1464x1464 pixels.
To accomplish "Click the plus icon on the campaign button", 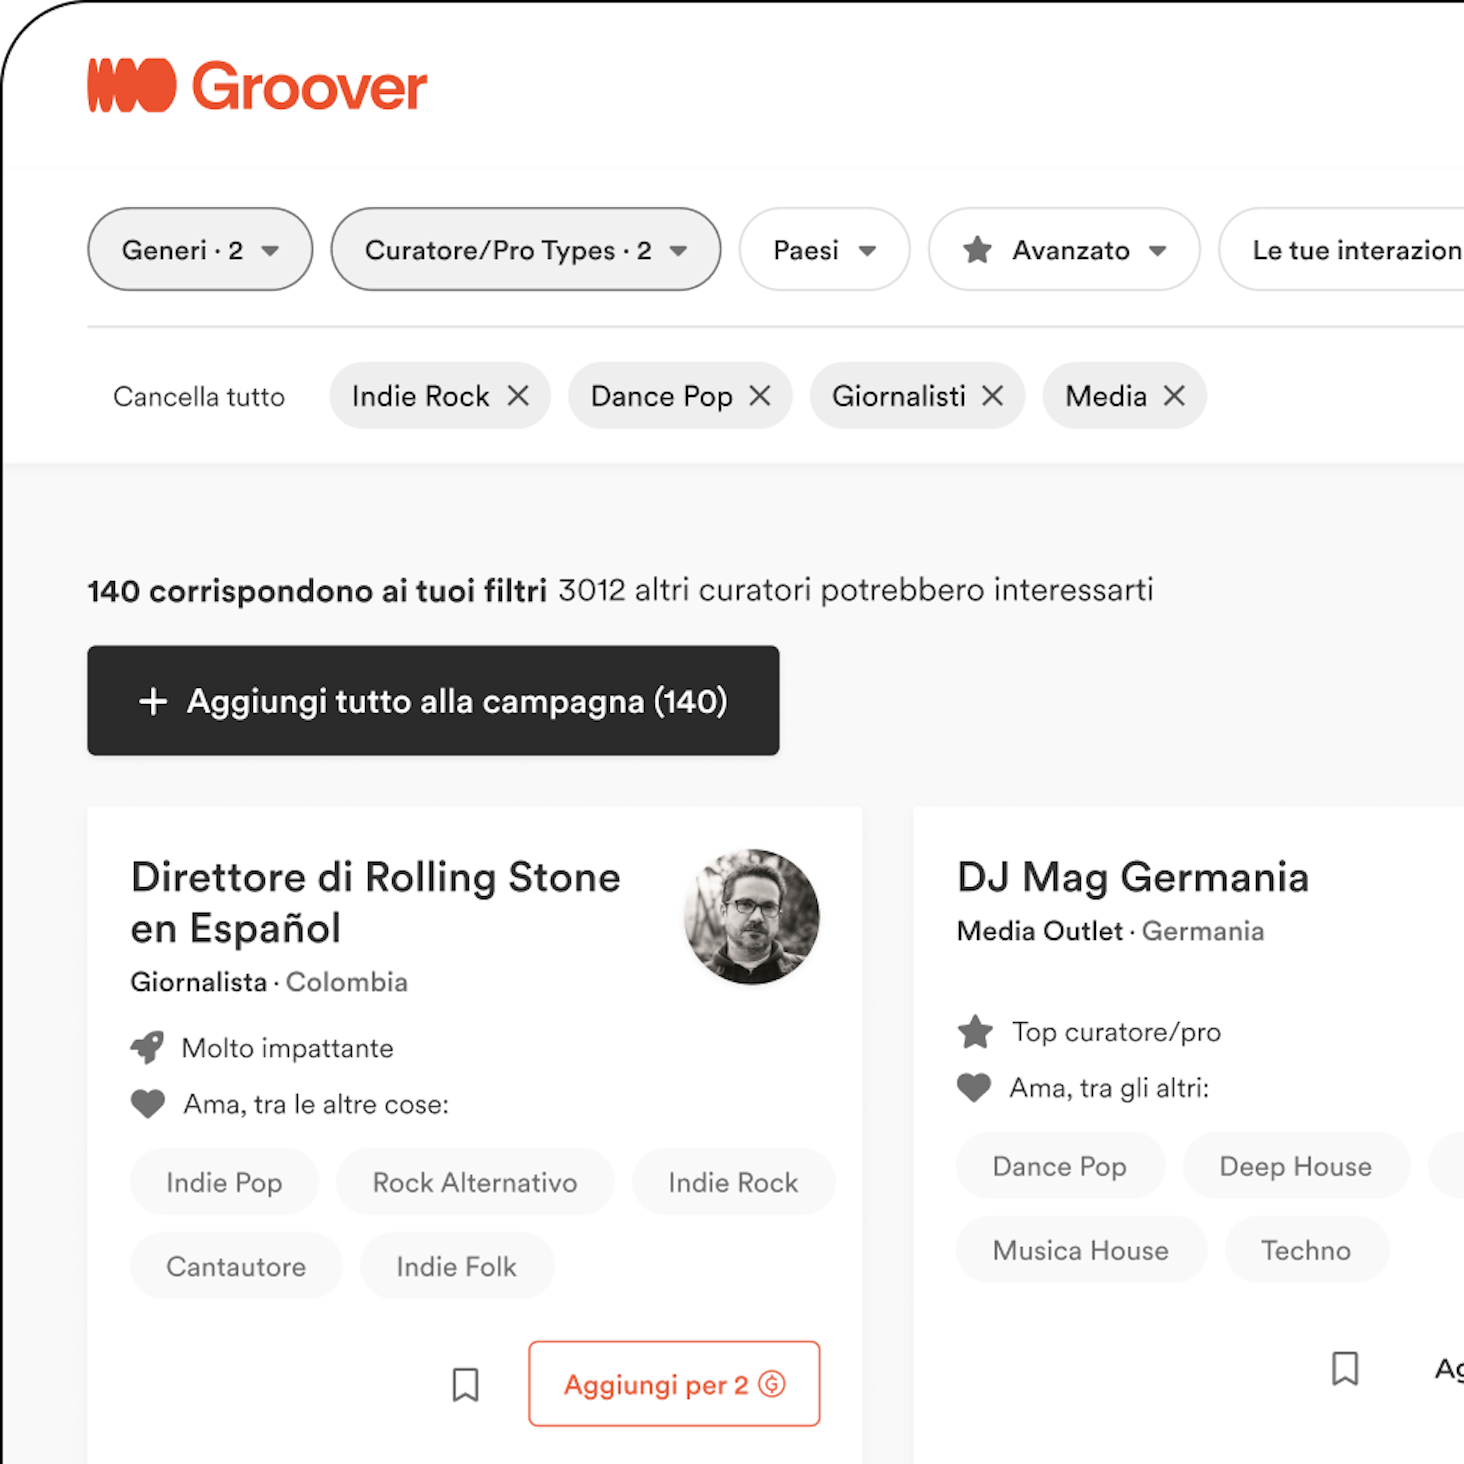I will pos(153,701).
